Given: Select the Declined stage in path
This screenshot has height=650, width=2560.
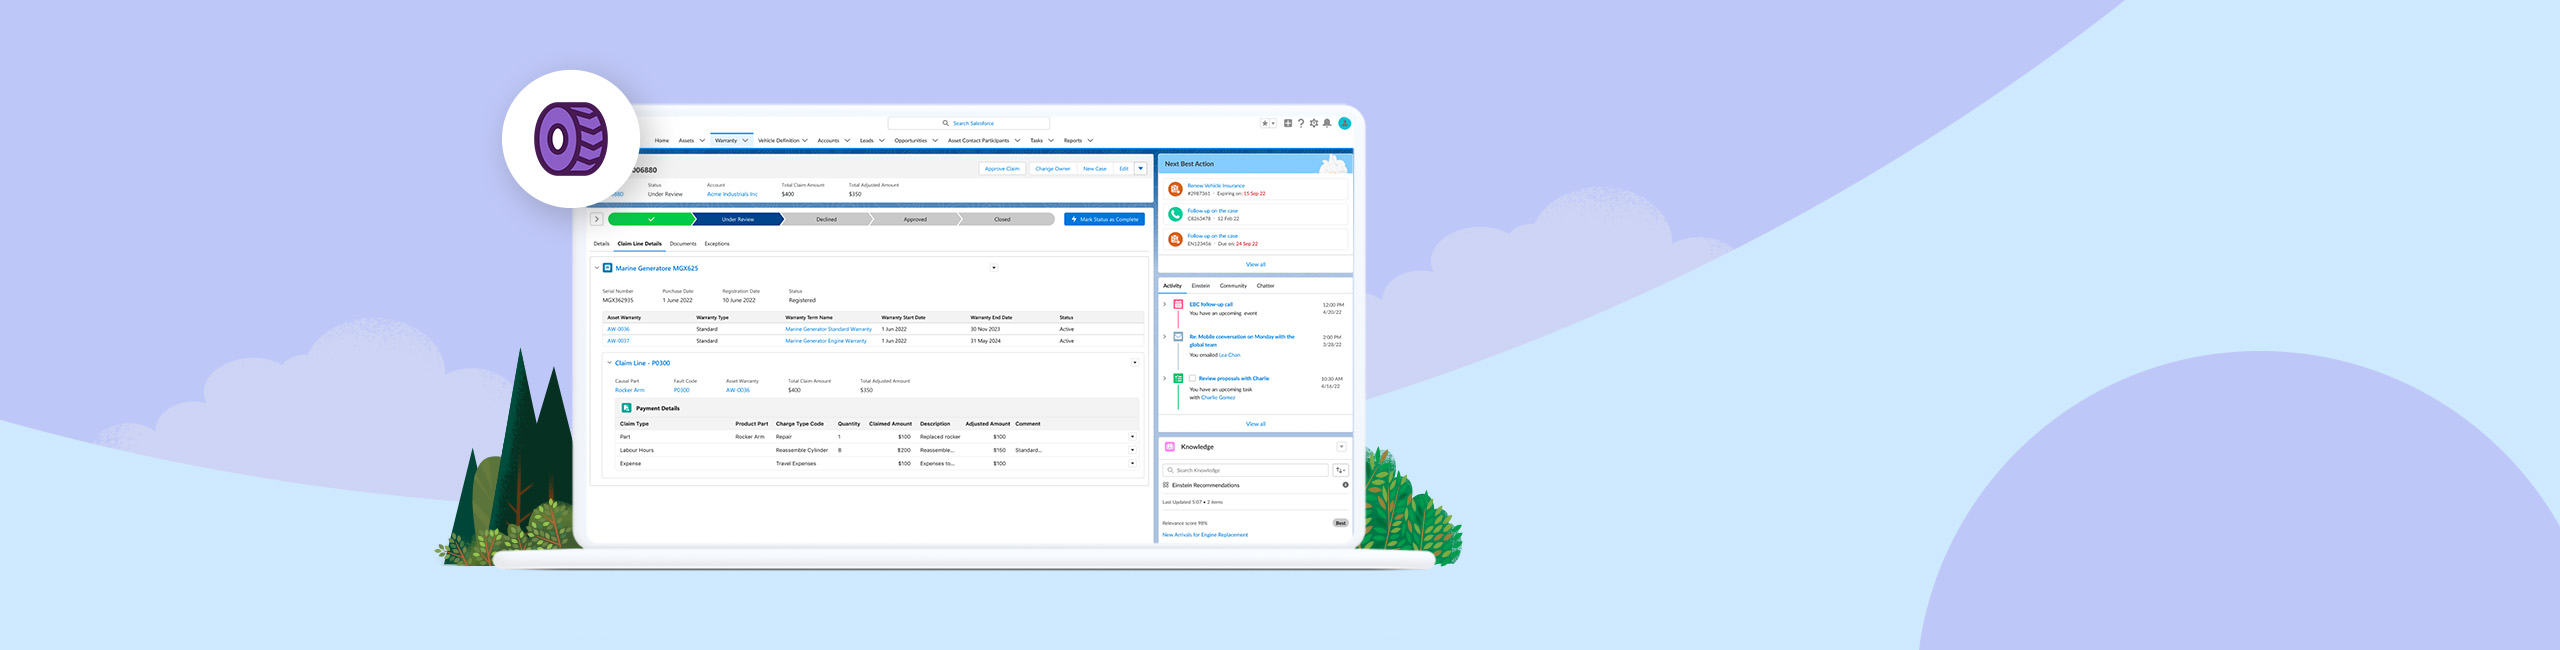Looking at the screenshot, I should point(826,219).
